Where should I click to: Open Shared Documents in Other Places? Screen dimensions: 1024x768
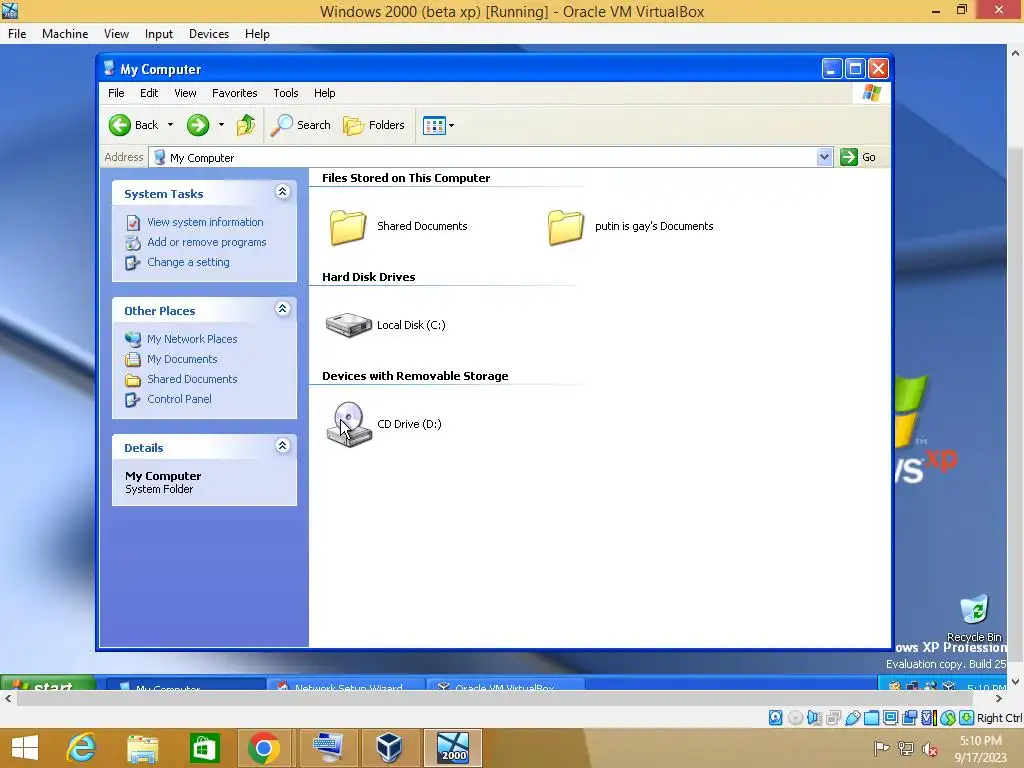point(192,379)
